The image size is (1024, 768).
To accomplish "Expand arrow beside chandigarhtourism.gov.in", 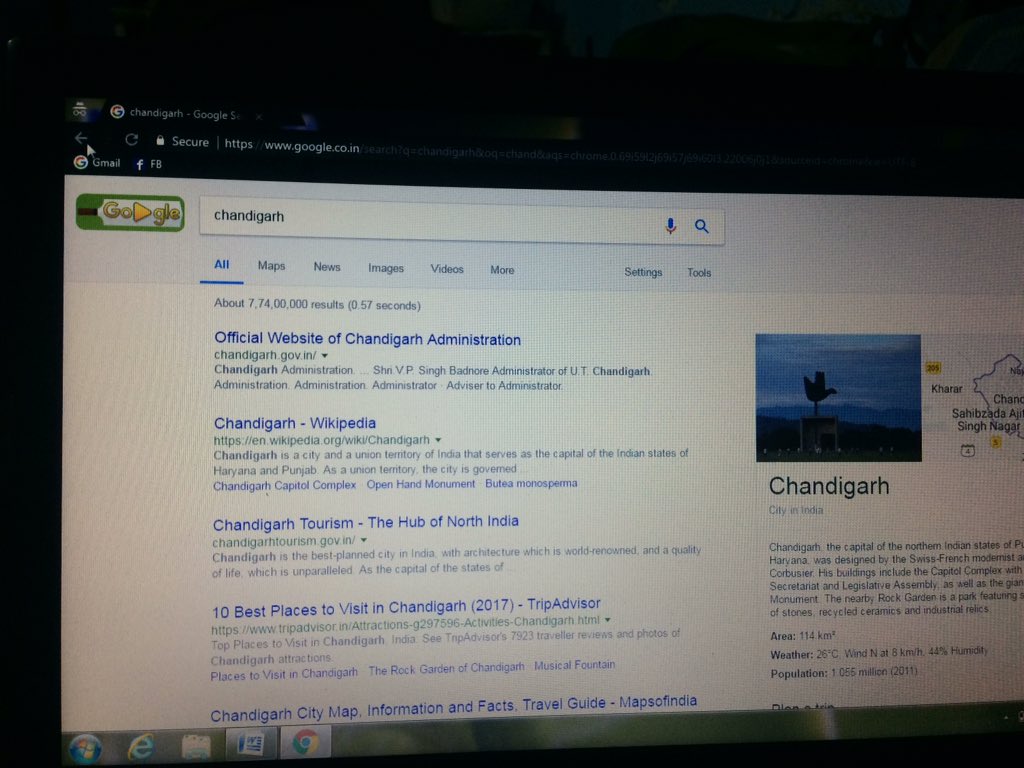I will (x=364, y=540).
